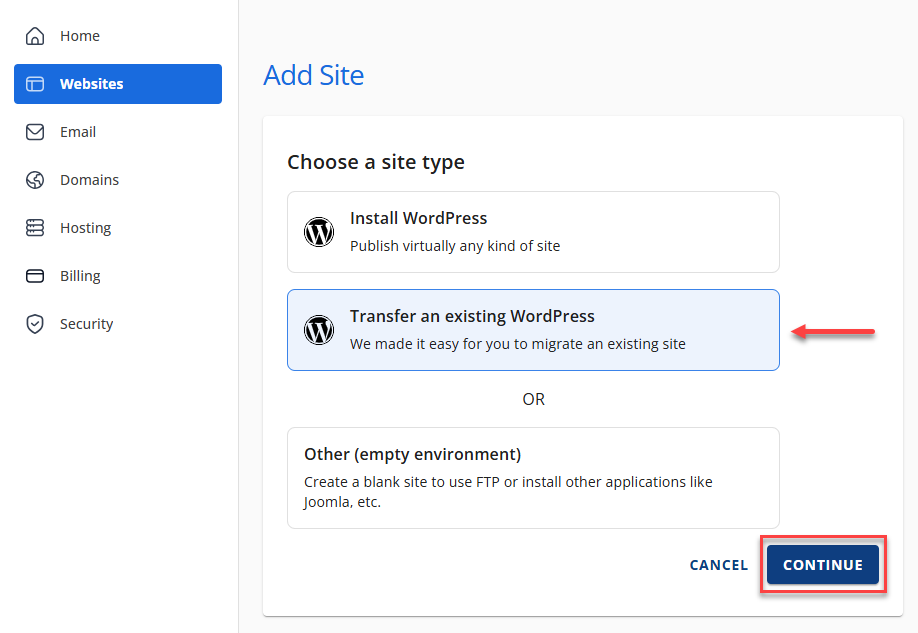The height and width of the screenshot is (633, 918).
Task: Pick the Other (empty environment) option
Action: [533, 478]
